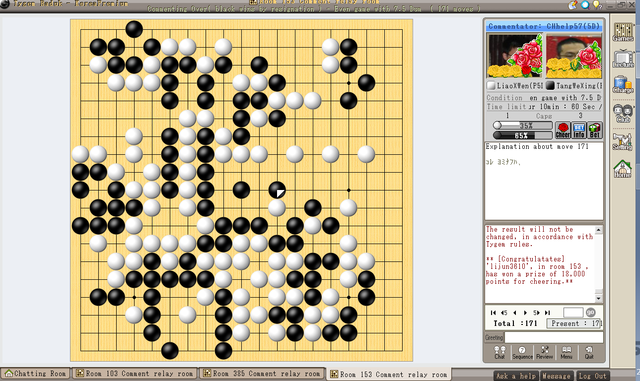The width and height of the screenshot is (640, 381).
Task: Click the black stone on the board's top edge
Action: pyautogui.click(x=134, y=29)
